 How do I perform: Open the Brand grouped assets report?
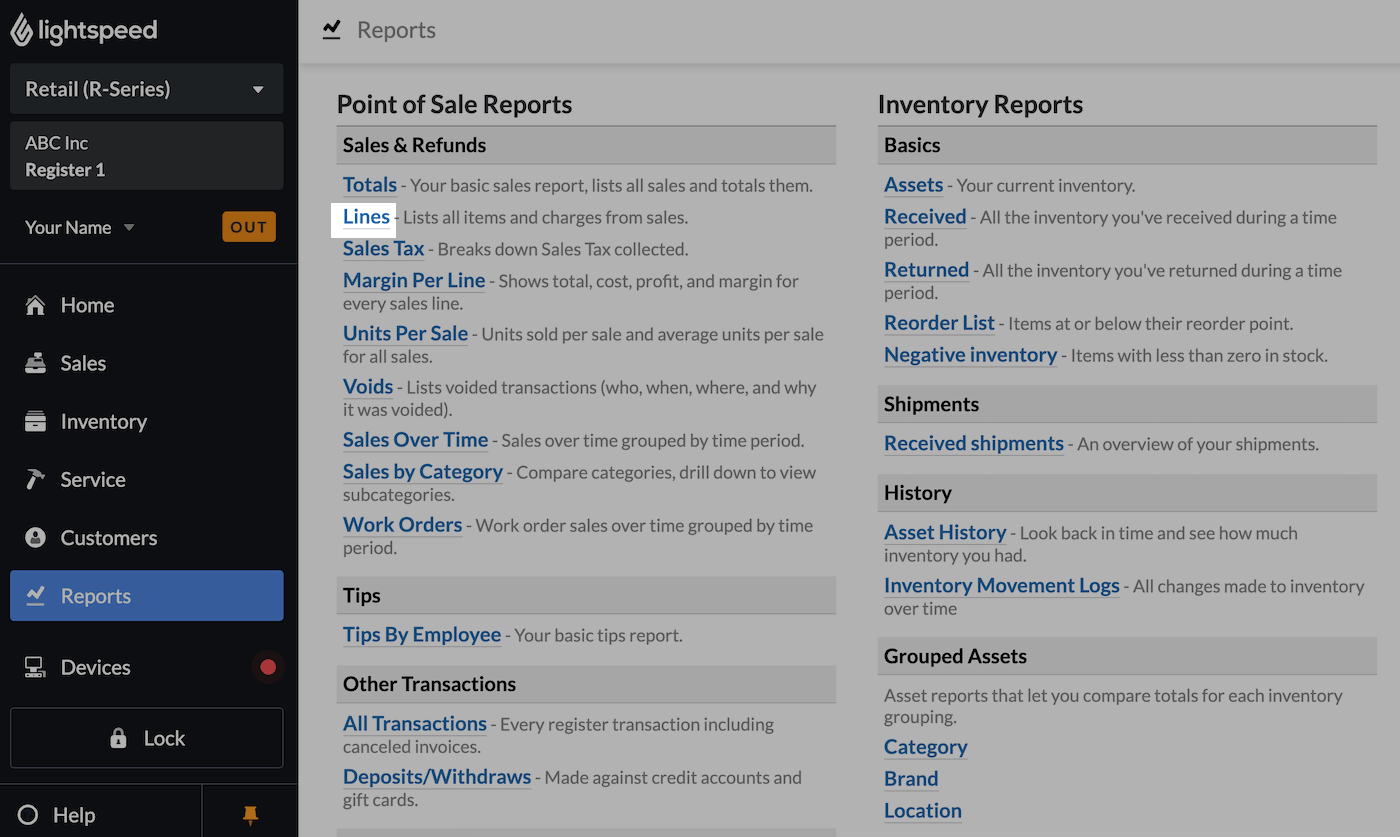tap(911, 779)
